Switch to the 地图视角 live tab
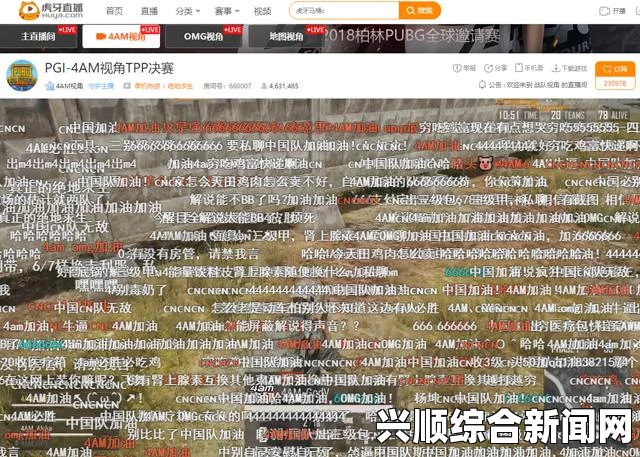 (x=287, y=37)
